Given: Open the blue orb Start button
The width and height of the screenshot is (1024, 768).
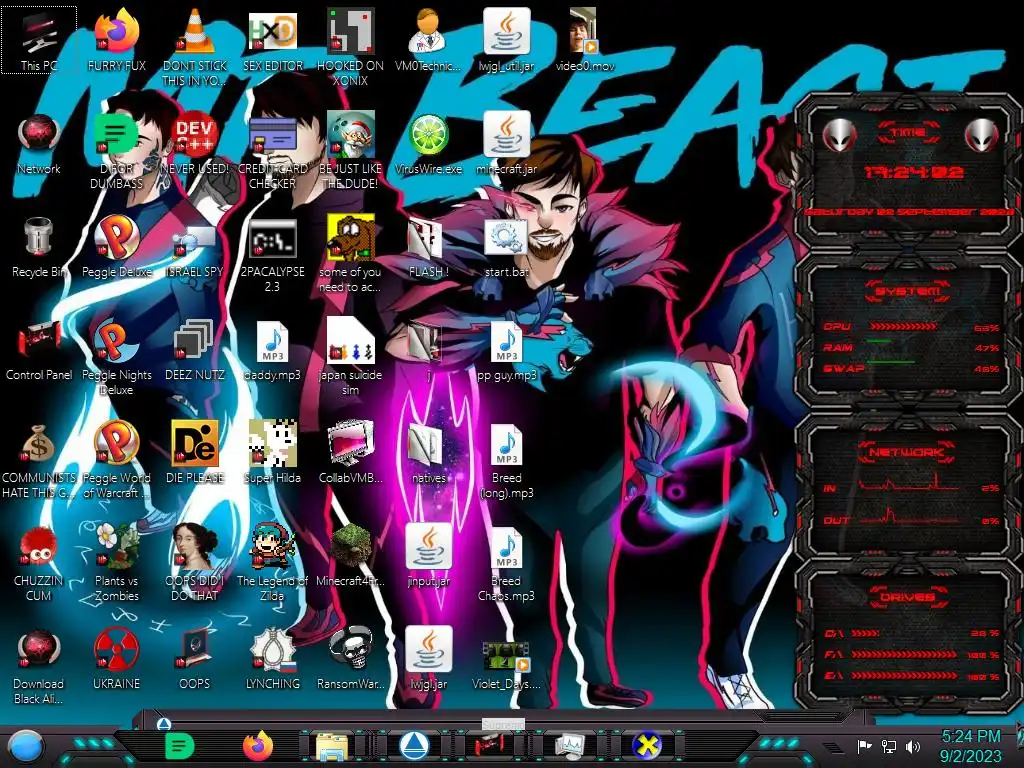Looking at the screenshot, I should click(x=26, y=746).
